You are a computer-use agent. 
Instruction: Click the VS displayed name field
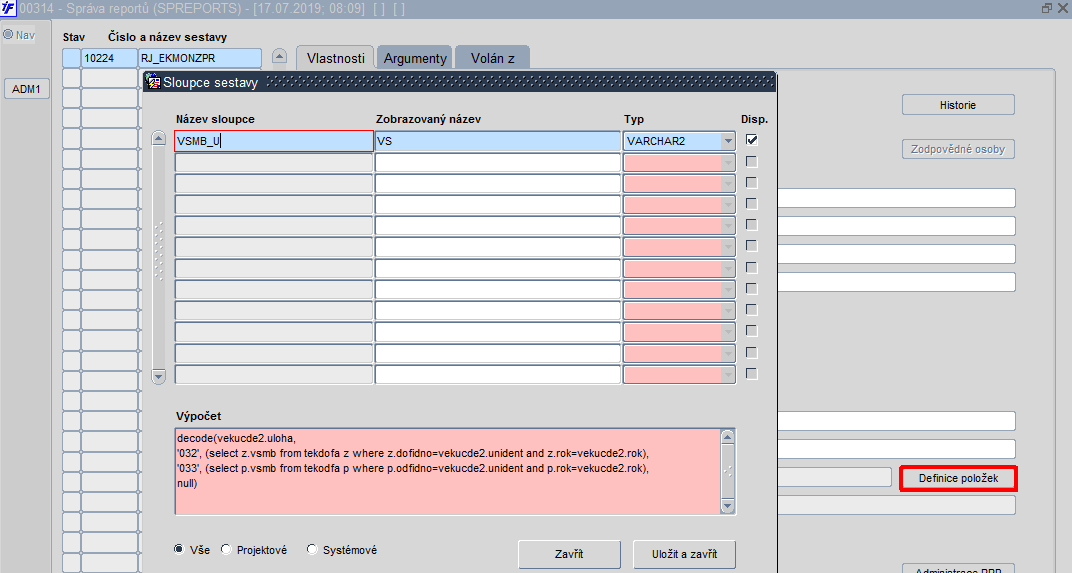(x=498, y=141)
